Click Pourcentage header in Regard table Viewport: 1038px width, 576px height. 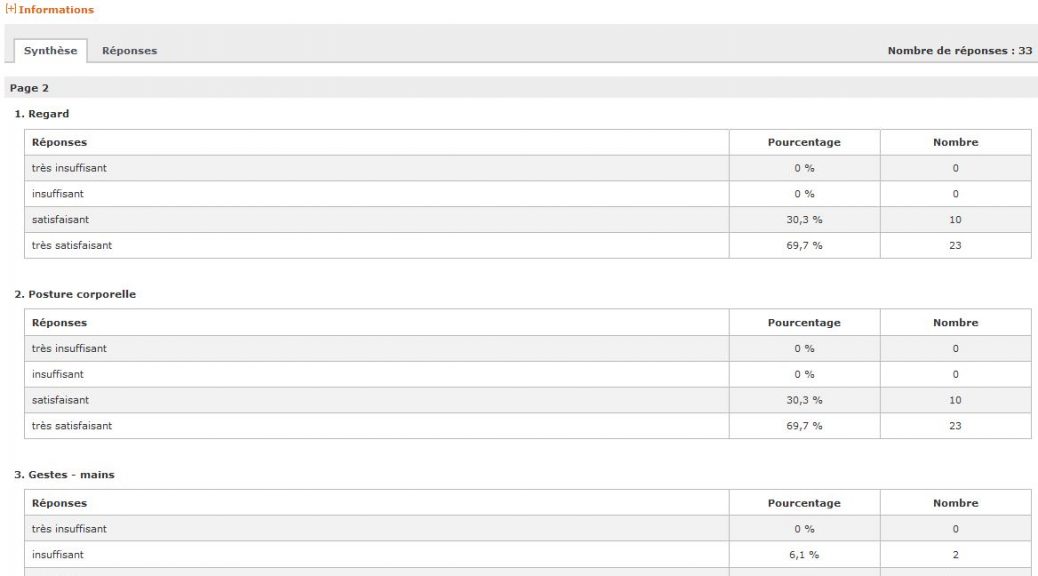tap(804, 142)
